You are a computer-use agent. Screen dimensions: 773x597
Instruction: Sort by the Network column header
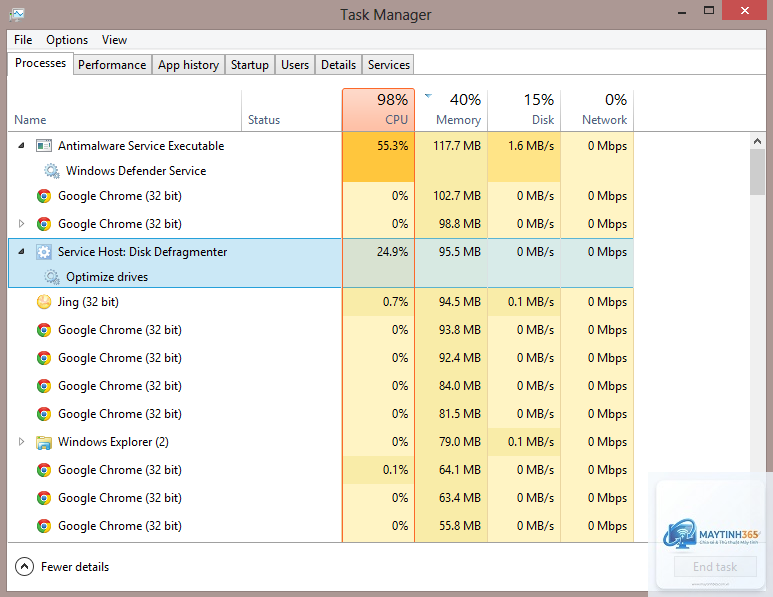[x=597, y=110]
